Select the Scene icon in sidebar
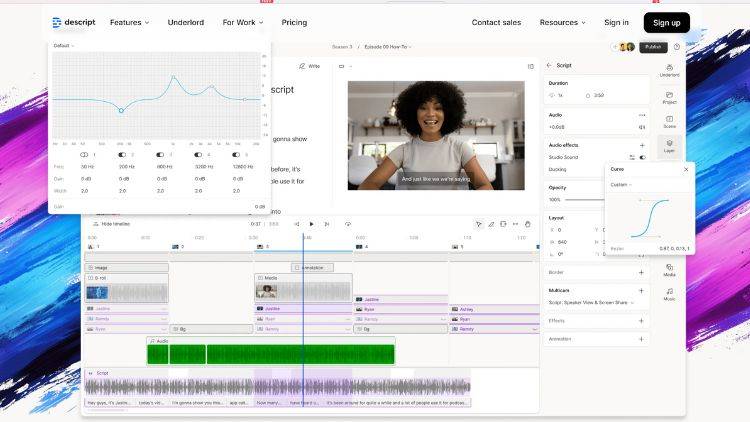Screen dimensions: 750x422 pos(669,121)
